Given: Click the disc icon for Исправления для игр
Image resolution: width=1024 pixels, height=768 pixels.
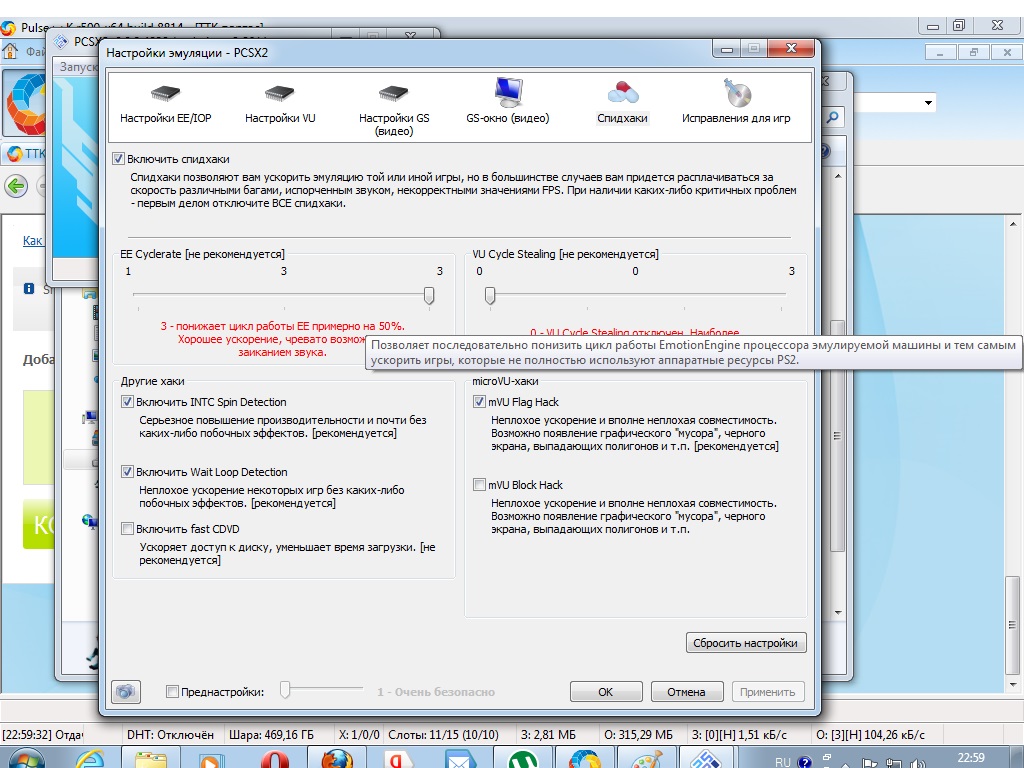Looking at the screenshot, I should click(737, 93).
